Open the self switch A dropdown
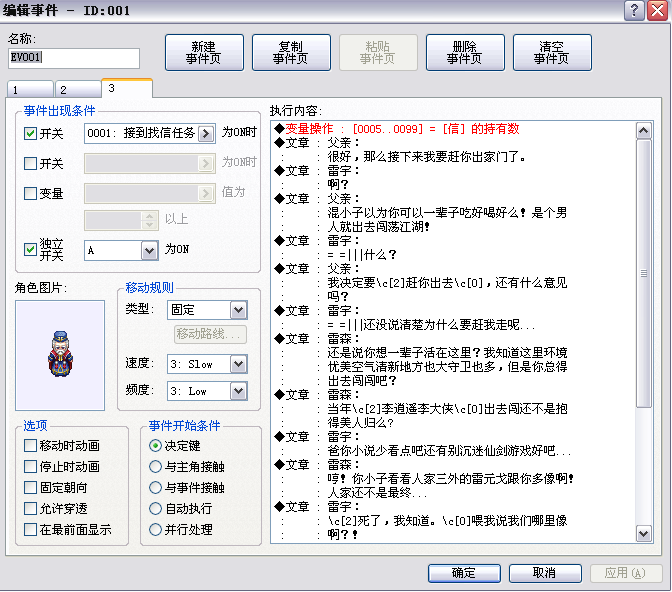The image size is (672, 592). (x=149, y=250)
